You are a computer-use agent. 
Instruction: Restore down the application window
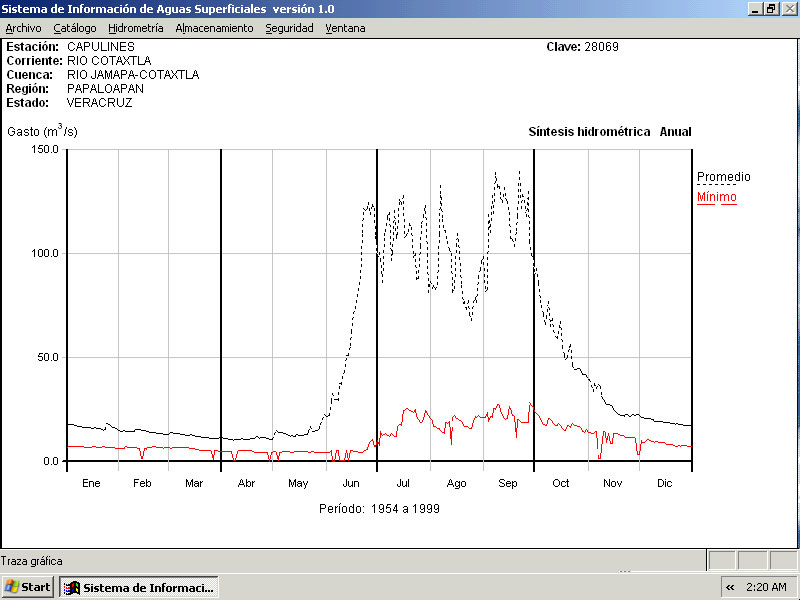click(771, 8)
